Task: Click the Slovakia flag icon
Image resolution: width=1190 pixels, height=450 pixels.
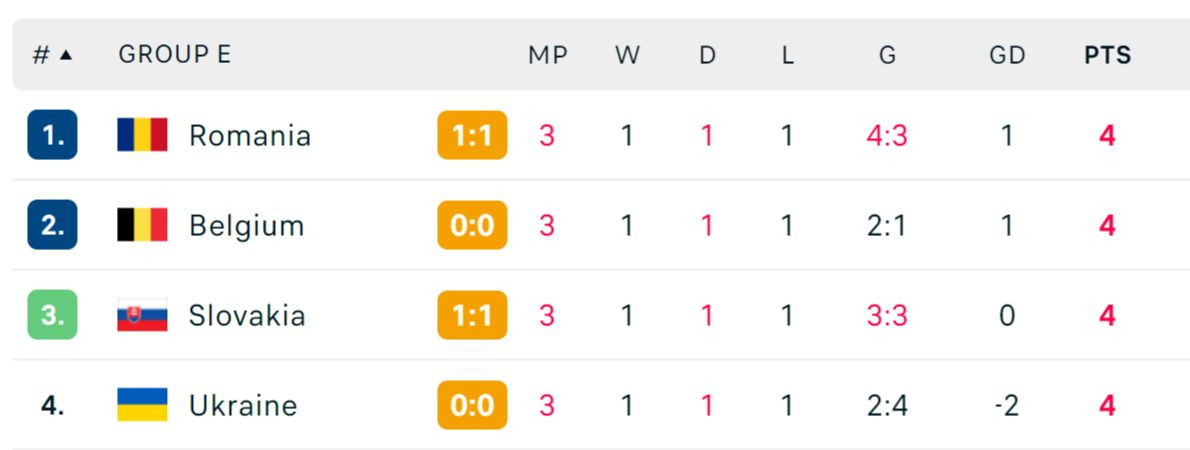Action: tap(142, 315)
